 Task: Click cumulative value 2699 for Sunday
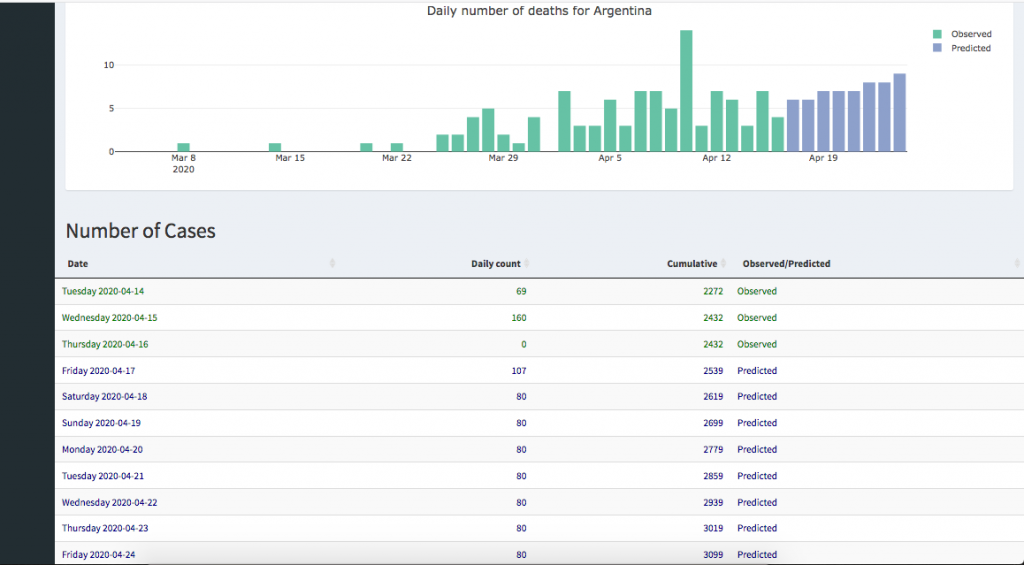click(712, 423)
